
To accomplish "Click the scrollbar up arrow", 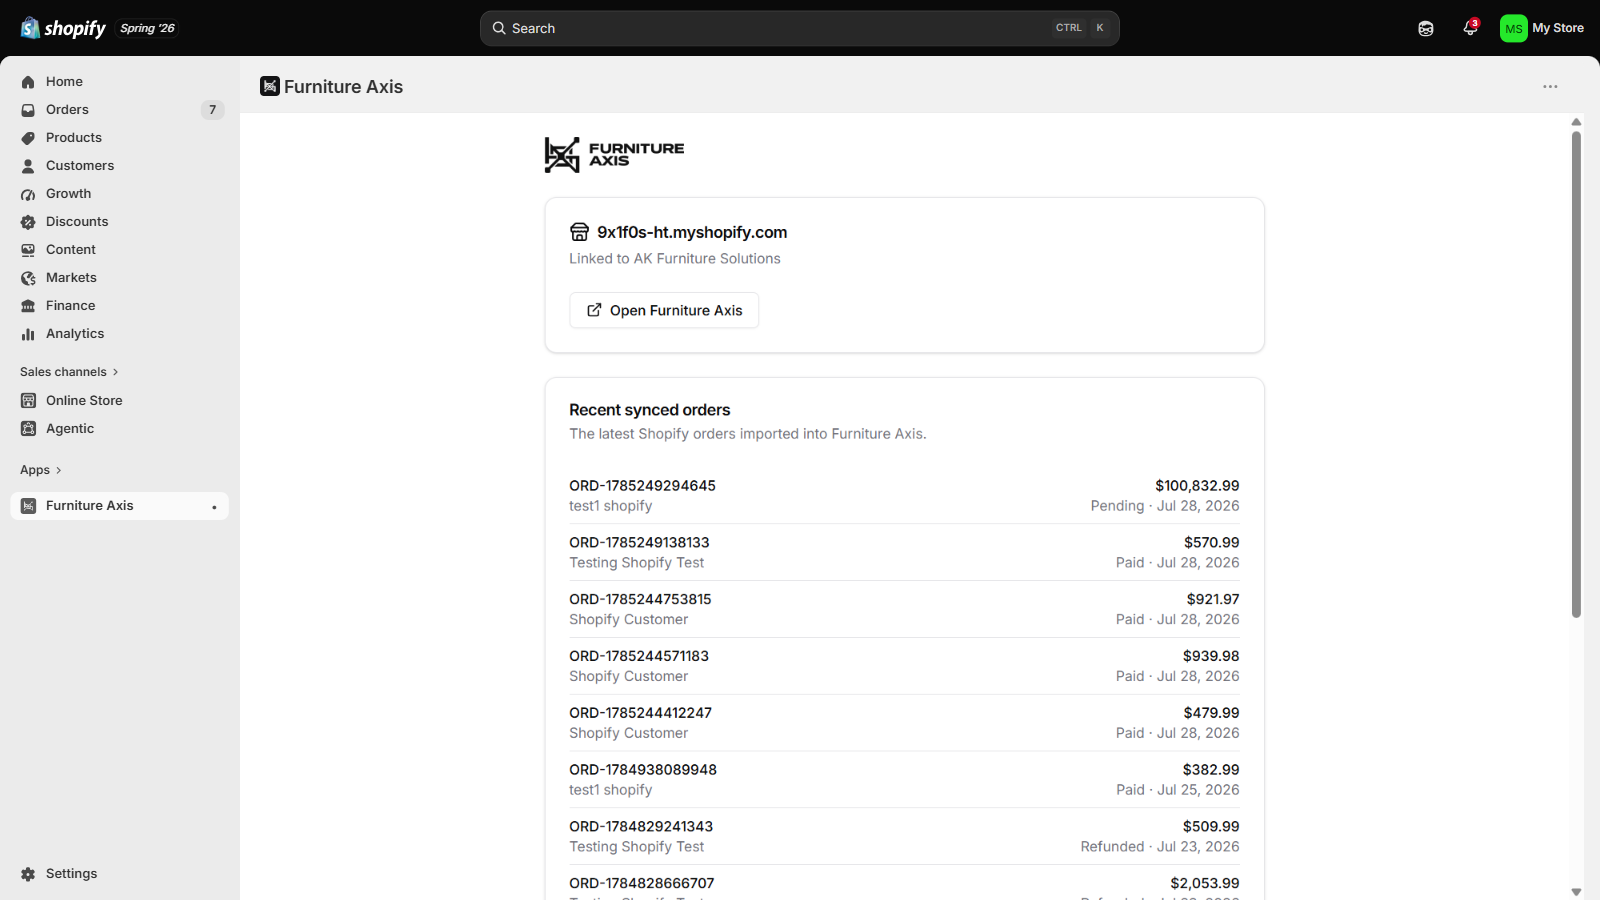I will click(1576, 122).
